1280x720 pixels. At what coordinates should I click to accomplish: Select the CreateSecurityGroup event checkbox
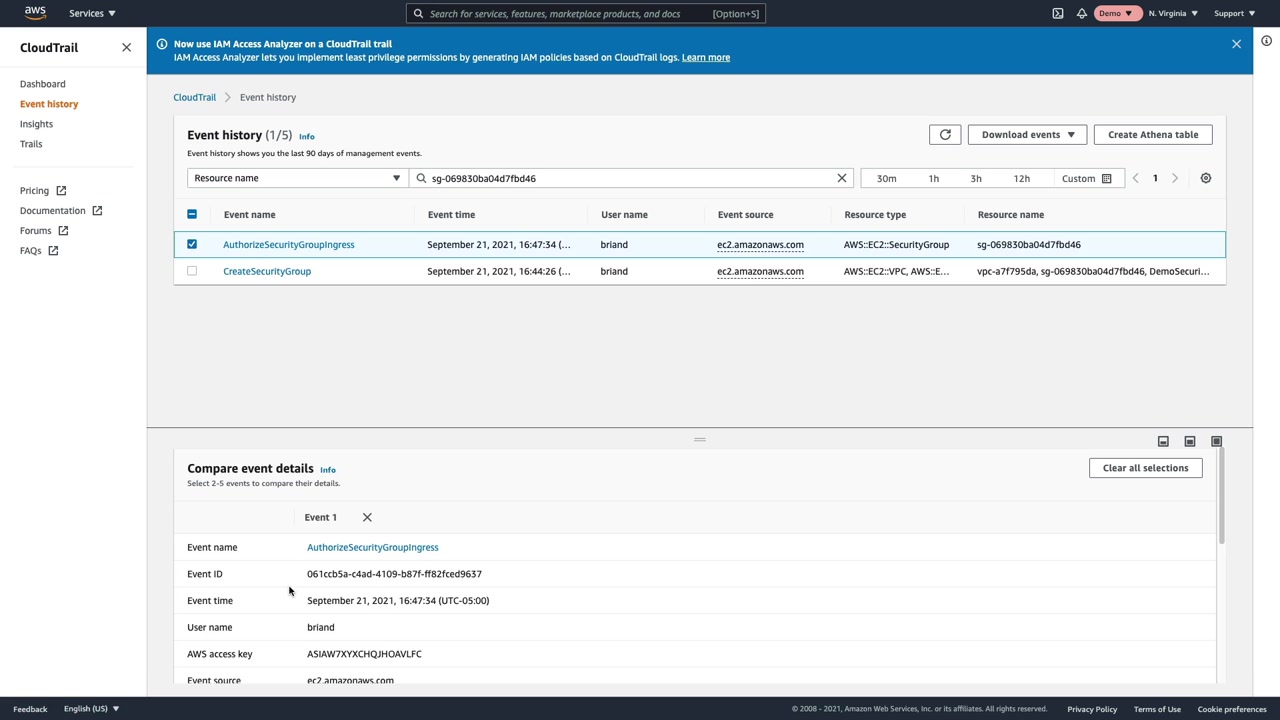click(x=192, y=271)
